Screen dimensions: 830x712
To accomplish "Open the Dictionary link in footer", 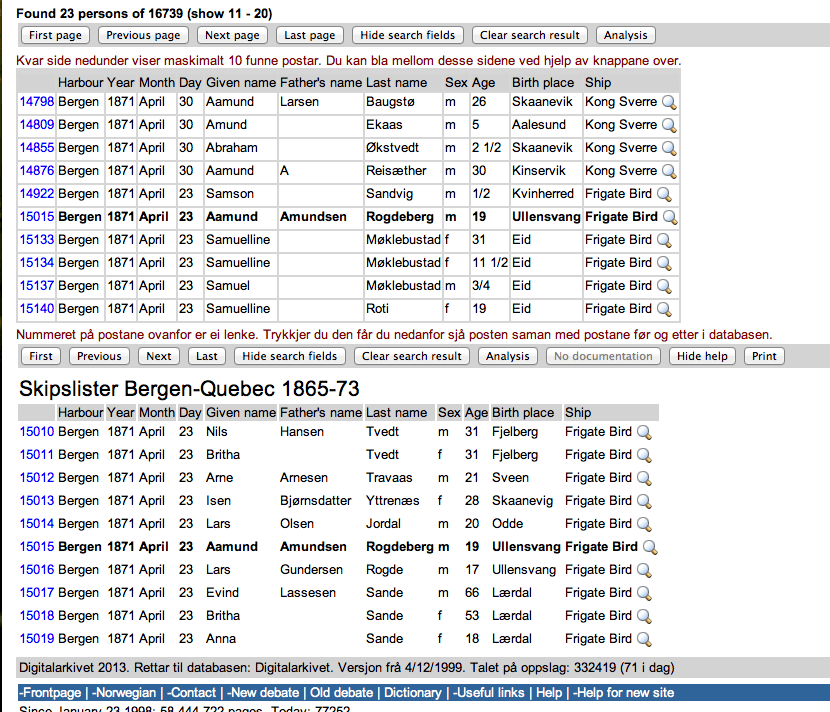I will (x=412, y=692).
